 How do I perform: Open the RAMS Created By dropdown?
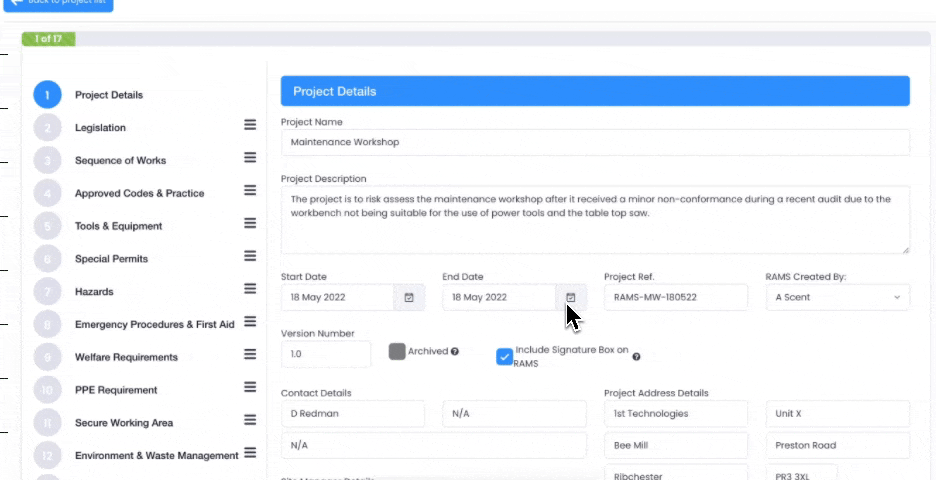click(838, 297)
